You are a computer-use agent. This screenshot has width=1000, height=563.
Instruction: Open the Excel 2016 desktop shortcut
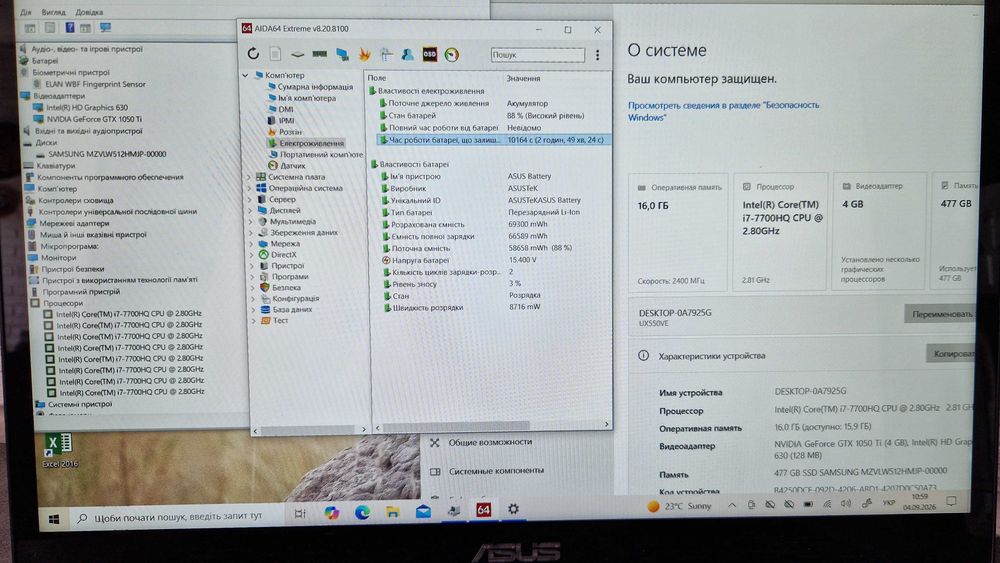click(x=59, y=450)
